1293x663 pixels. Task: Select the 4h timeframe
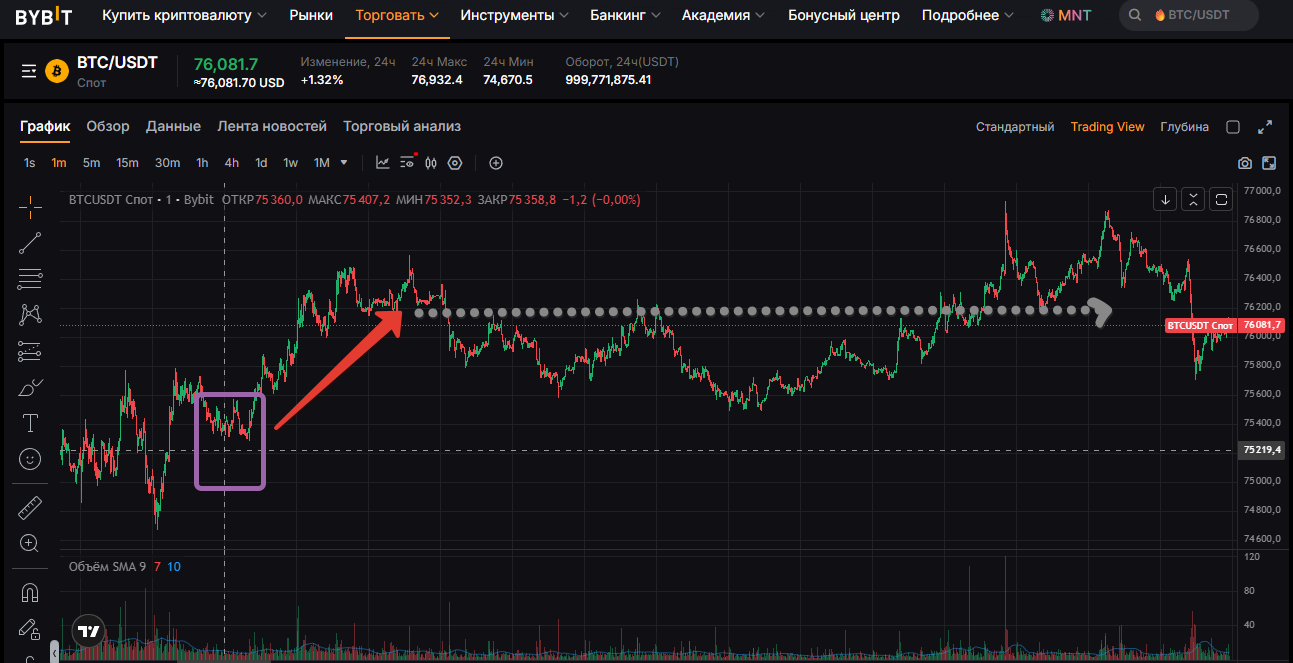(x=231, y=162)
